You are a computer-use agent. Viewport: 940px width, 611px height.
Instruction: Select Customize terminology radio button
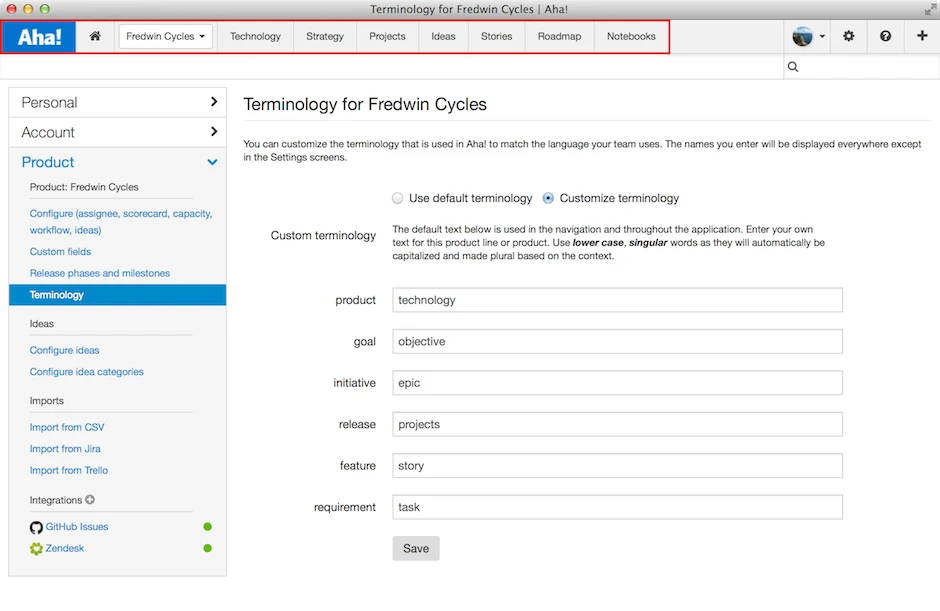(548, 198)
